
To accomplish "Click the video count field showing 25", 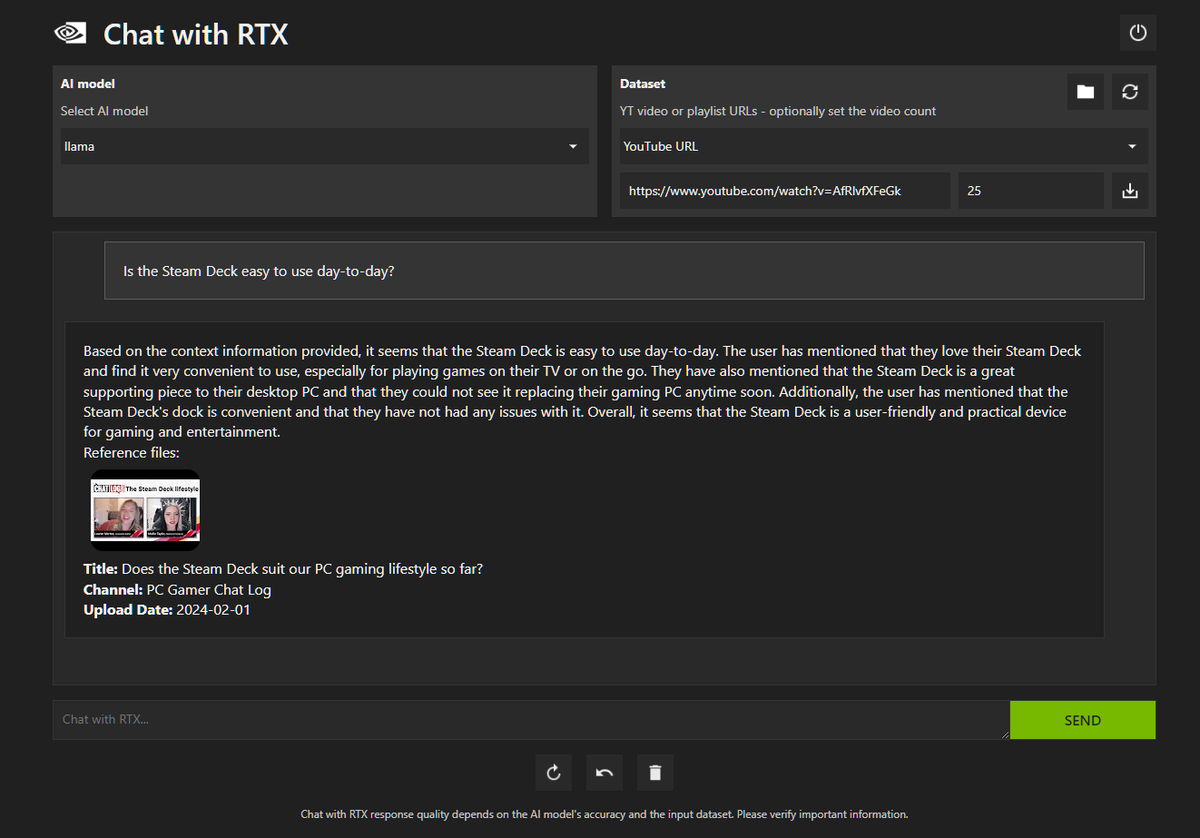I will tap(1030, 190).
